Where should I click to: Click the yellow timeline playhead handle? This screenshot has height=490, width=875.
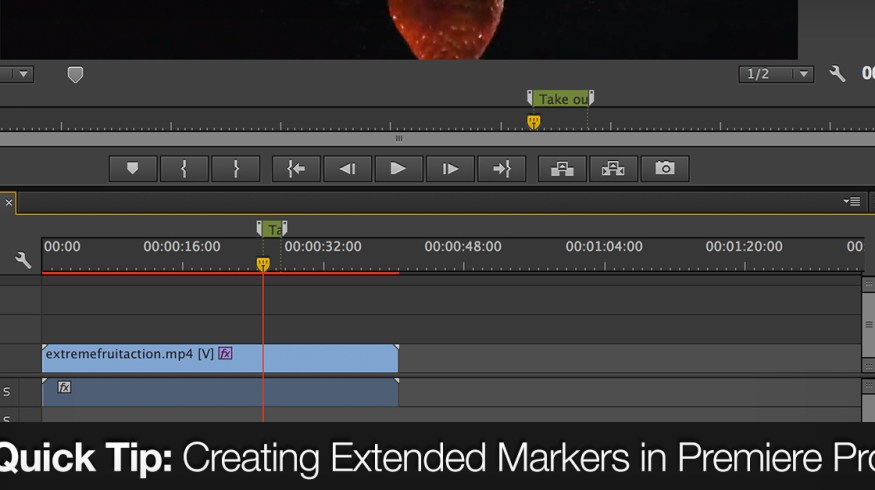263,264
